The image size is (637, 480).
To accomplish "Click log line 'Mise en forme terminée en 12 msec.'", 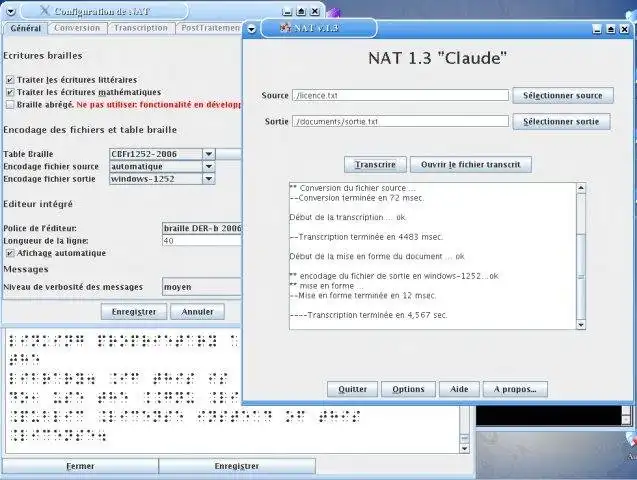I will pyautogui.click(x=363, y=296).
